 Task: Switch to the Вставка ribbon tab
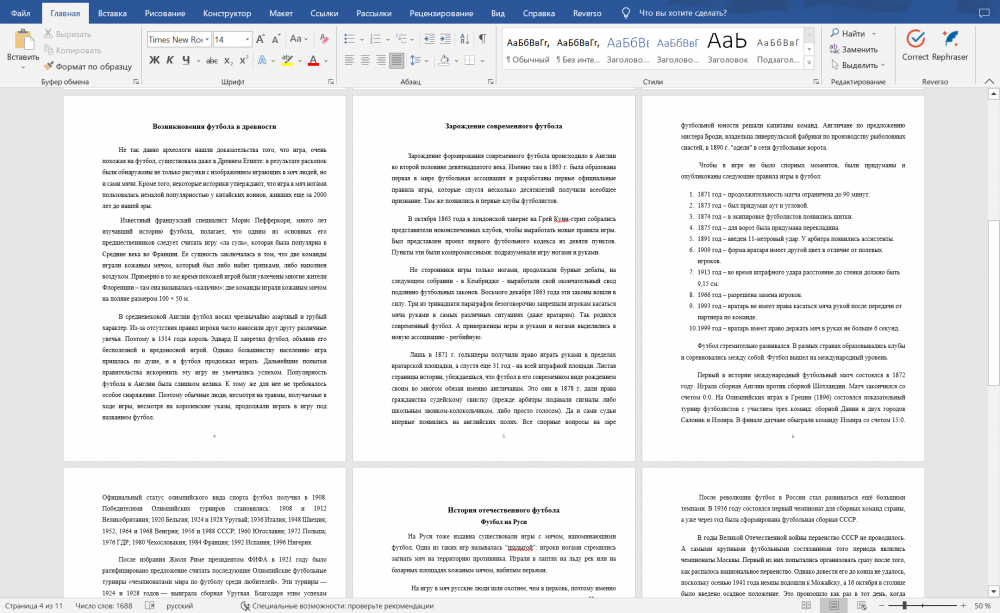click(x=112, y=13)
